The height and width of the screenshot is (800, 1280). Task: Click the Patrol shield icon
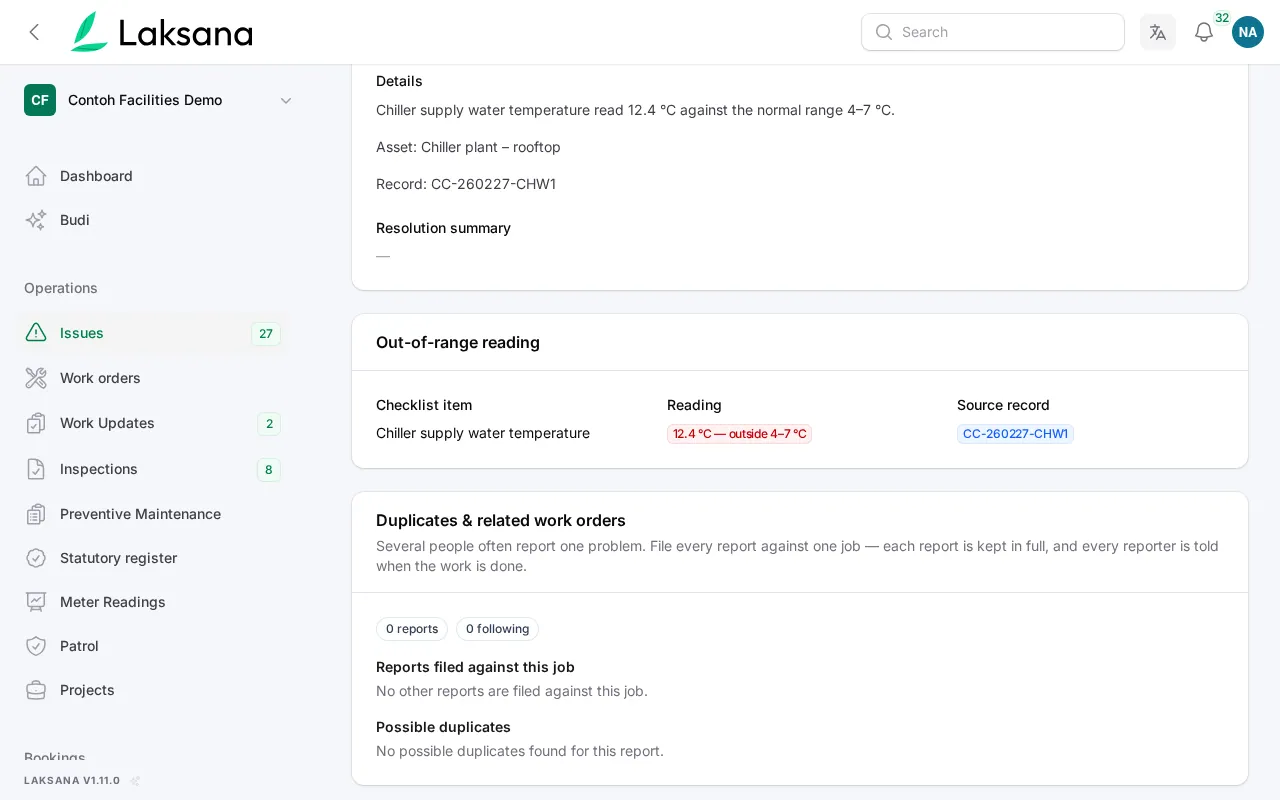coord(36,646)
